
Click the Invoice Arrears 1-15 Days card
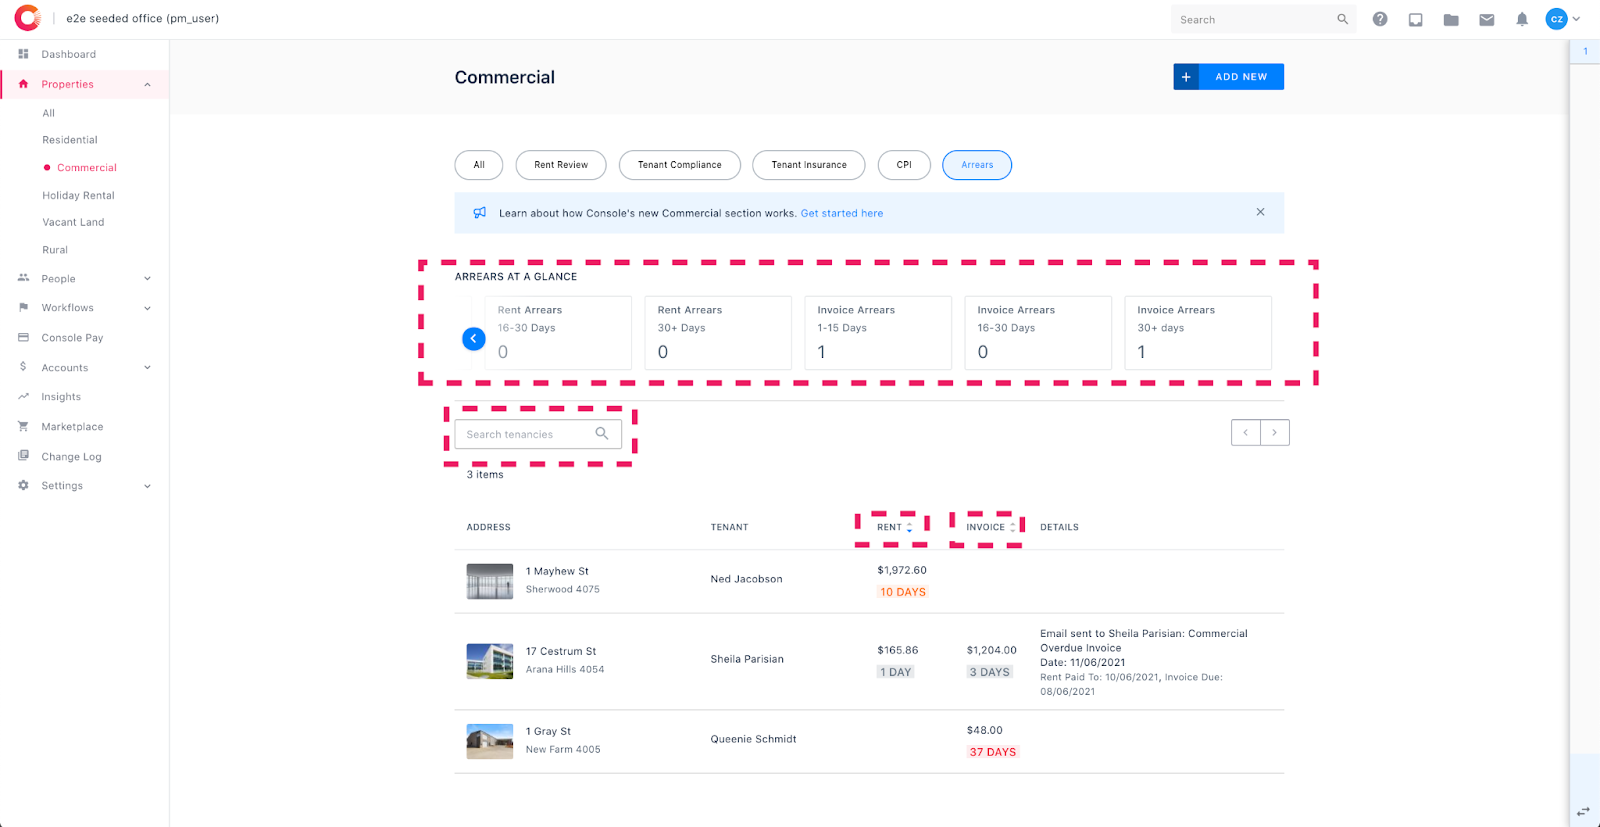point(878,333)
